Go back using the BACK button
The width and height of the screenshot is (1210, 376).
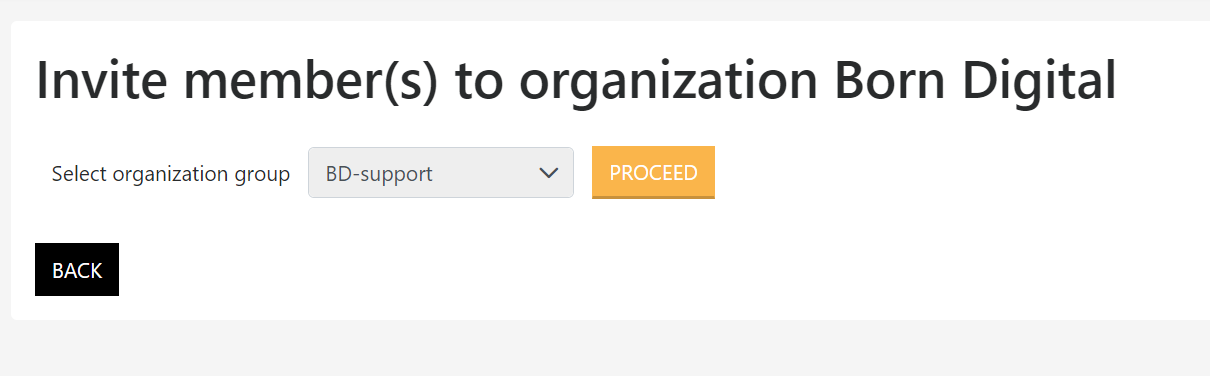click(x=77, y=270)
